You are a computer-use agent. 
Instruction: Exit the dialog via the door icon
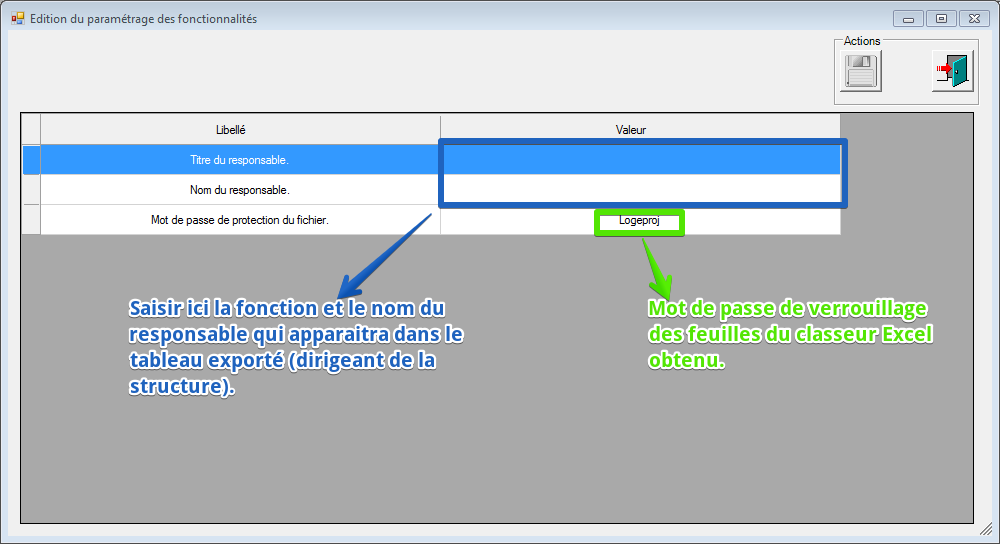[x=952, y=71]
